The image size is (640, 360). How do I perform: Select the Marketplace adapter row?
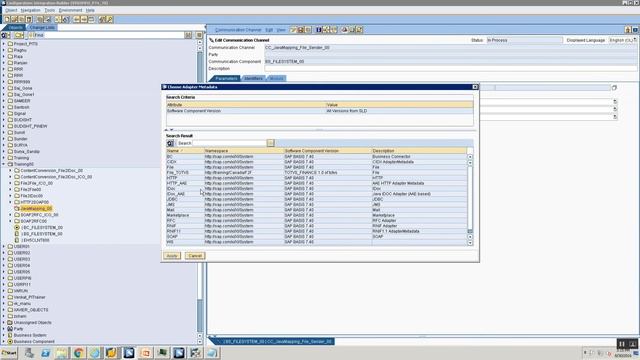pyautogui.click(x=316, y=215)
